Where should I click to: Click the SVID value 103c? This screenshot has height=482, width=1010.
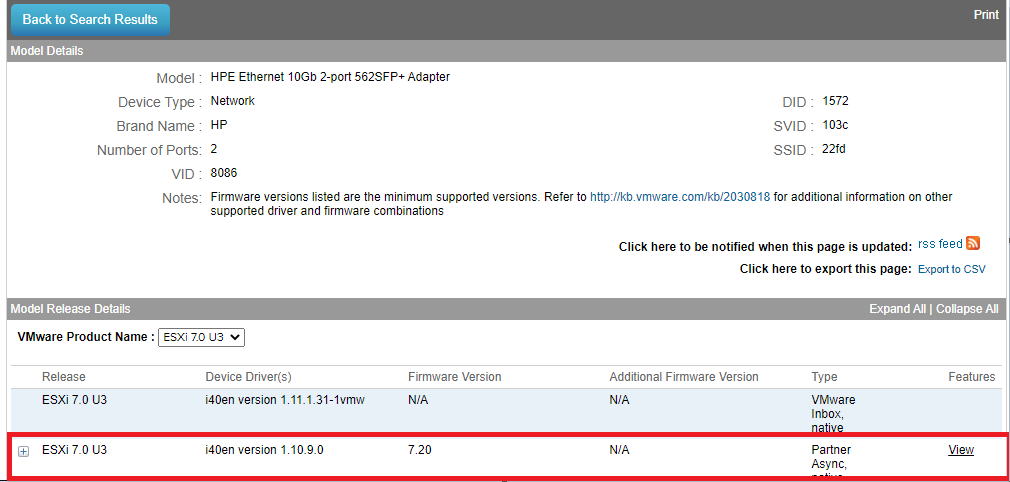[835, 125]
